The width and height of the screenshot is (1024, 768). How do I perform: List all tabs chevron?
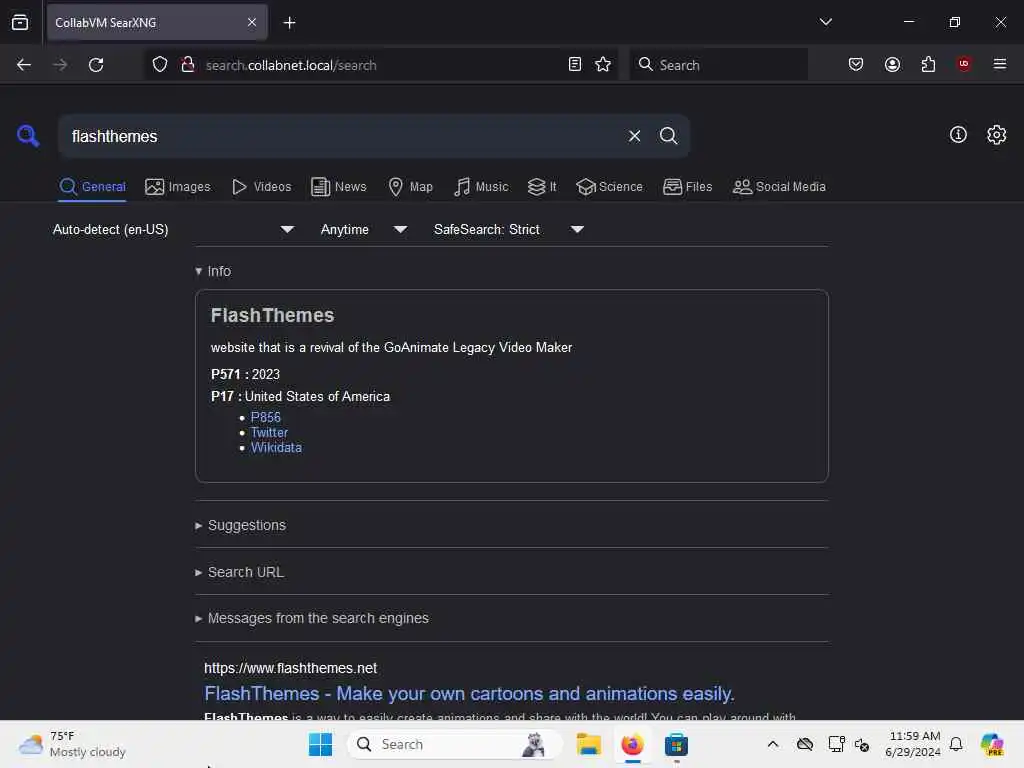click(x=825, y=22)
